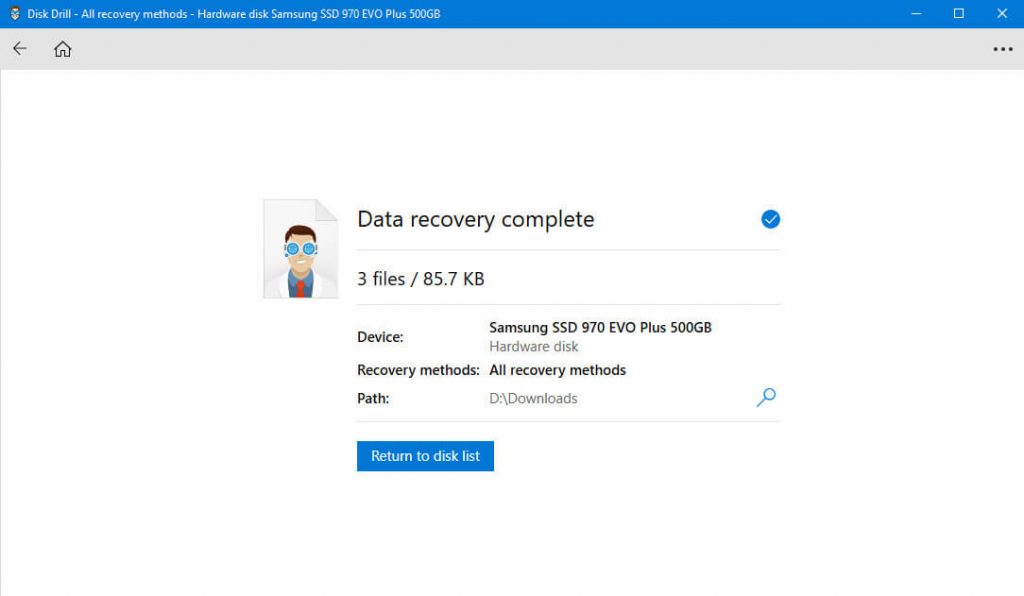Click the Data recovery complete heading
Viewport: 1024px width, 596px height.
(475, 219)
